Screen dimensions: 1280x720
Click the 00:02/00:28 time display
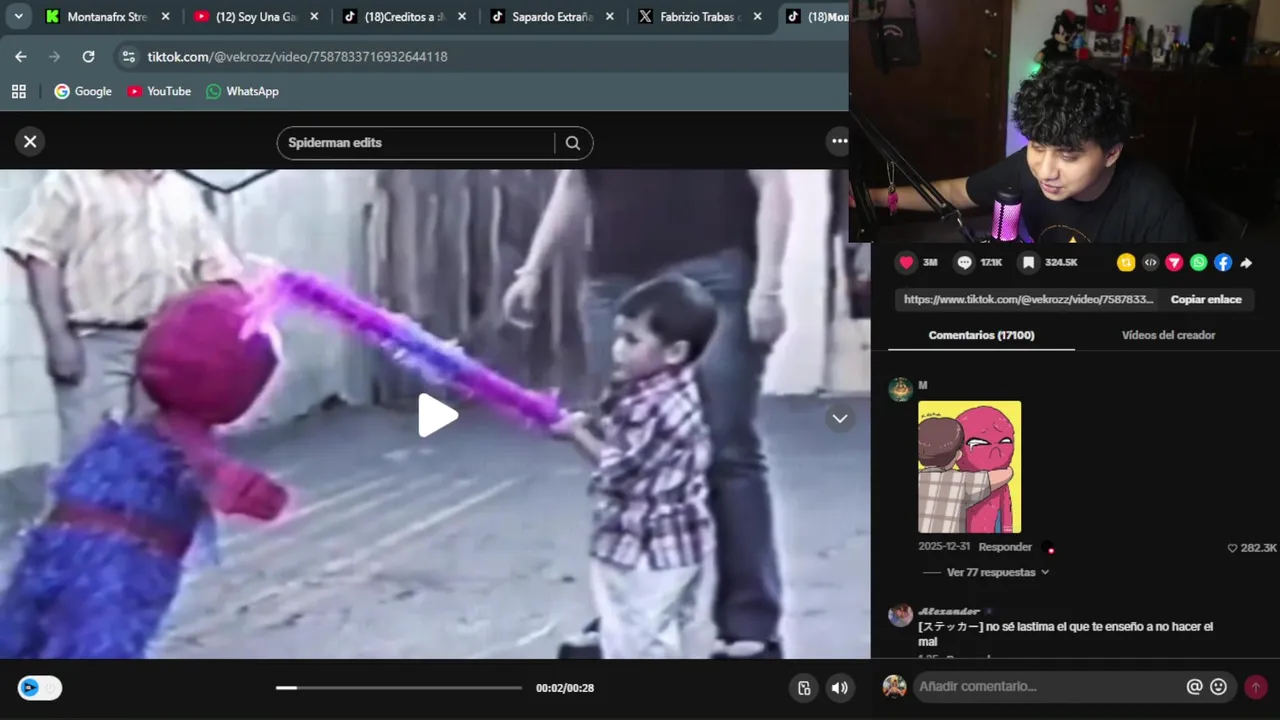(565, 688)
